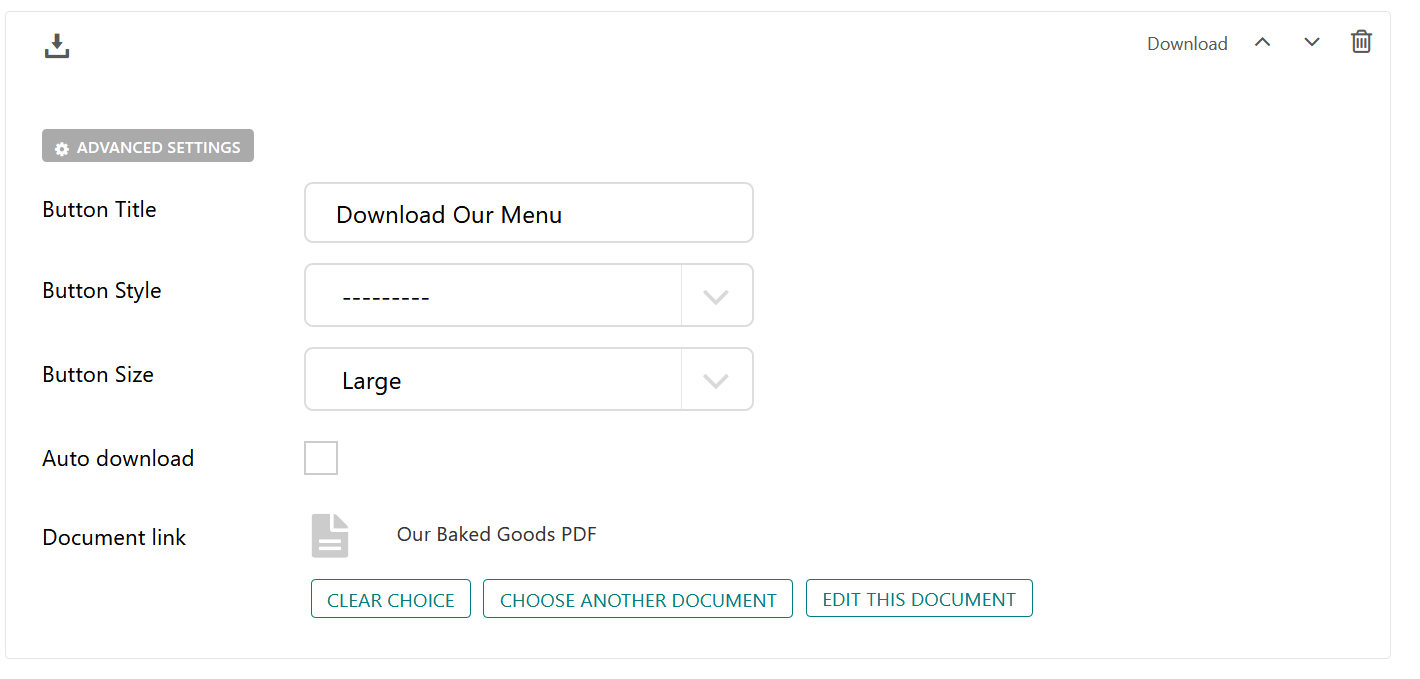Move this block down with the down chevron
The image size is (1420, 679).
tap(1312, 42)
